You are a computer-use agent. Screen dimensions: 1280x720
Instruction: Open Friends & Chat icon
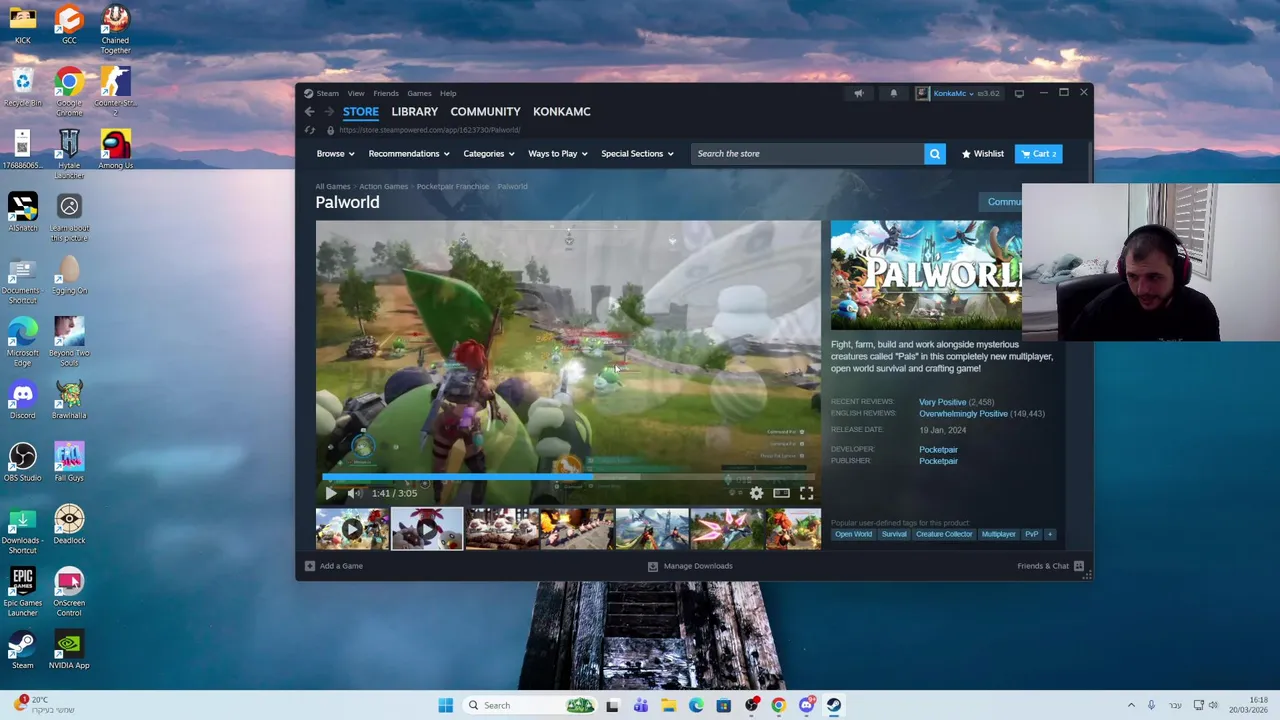coord(1078,566)
